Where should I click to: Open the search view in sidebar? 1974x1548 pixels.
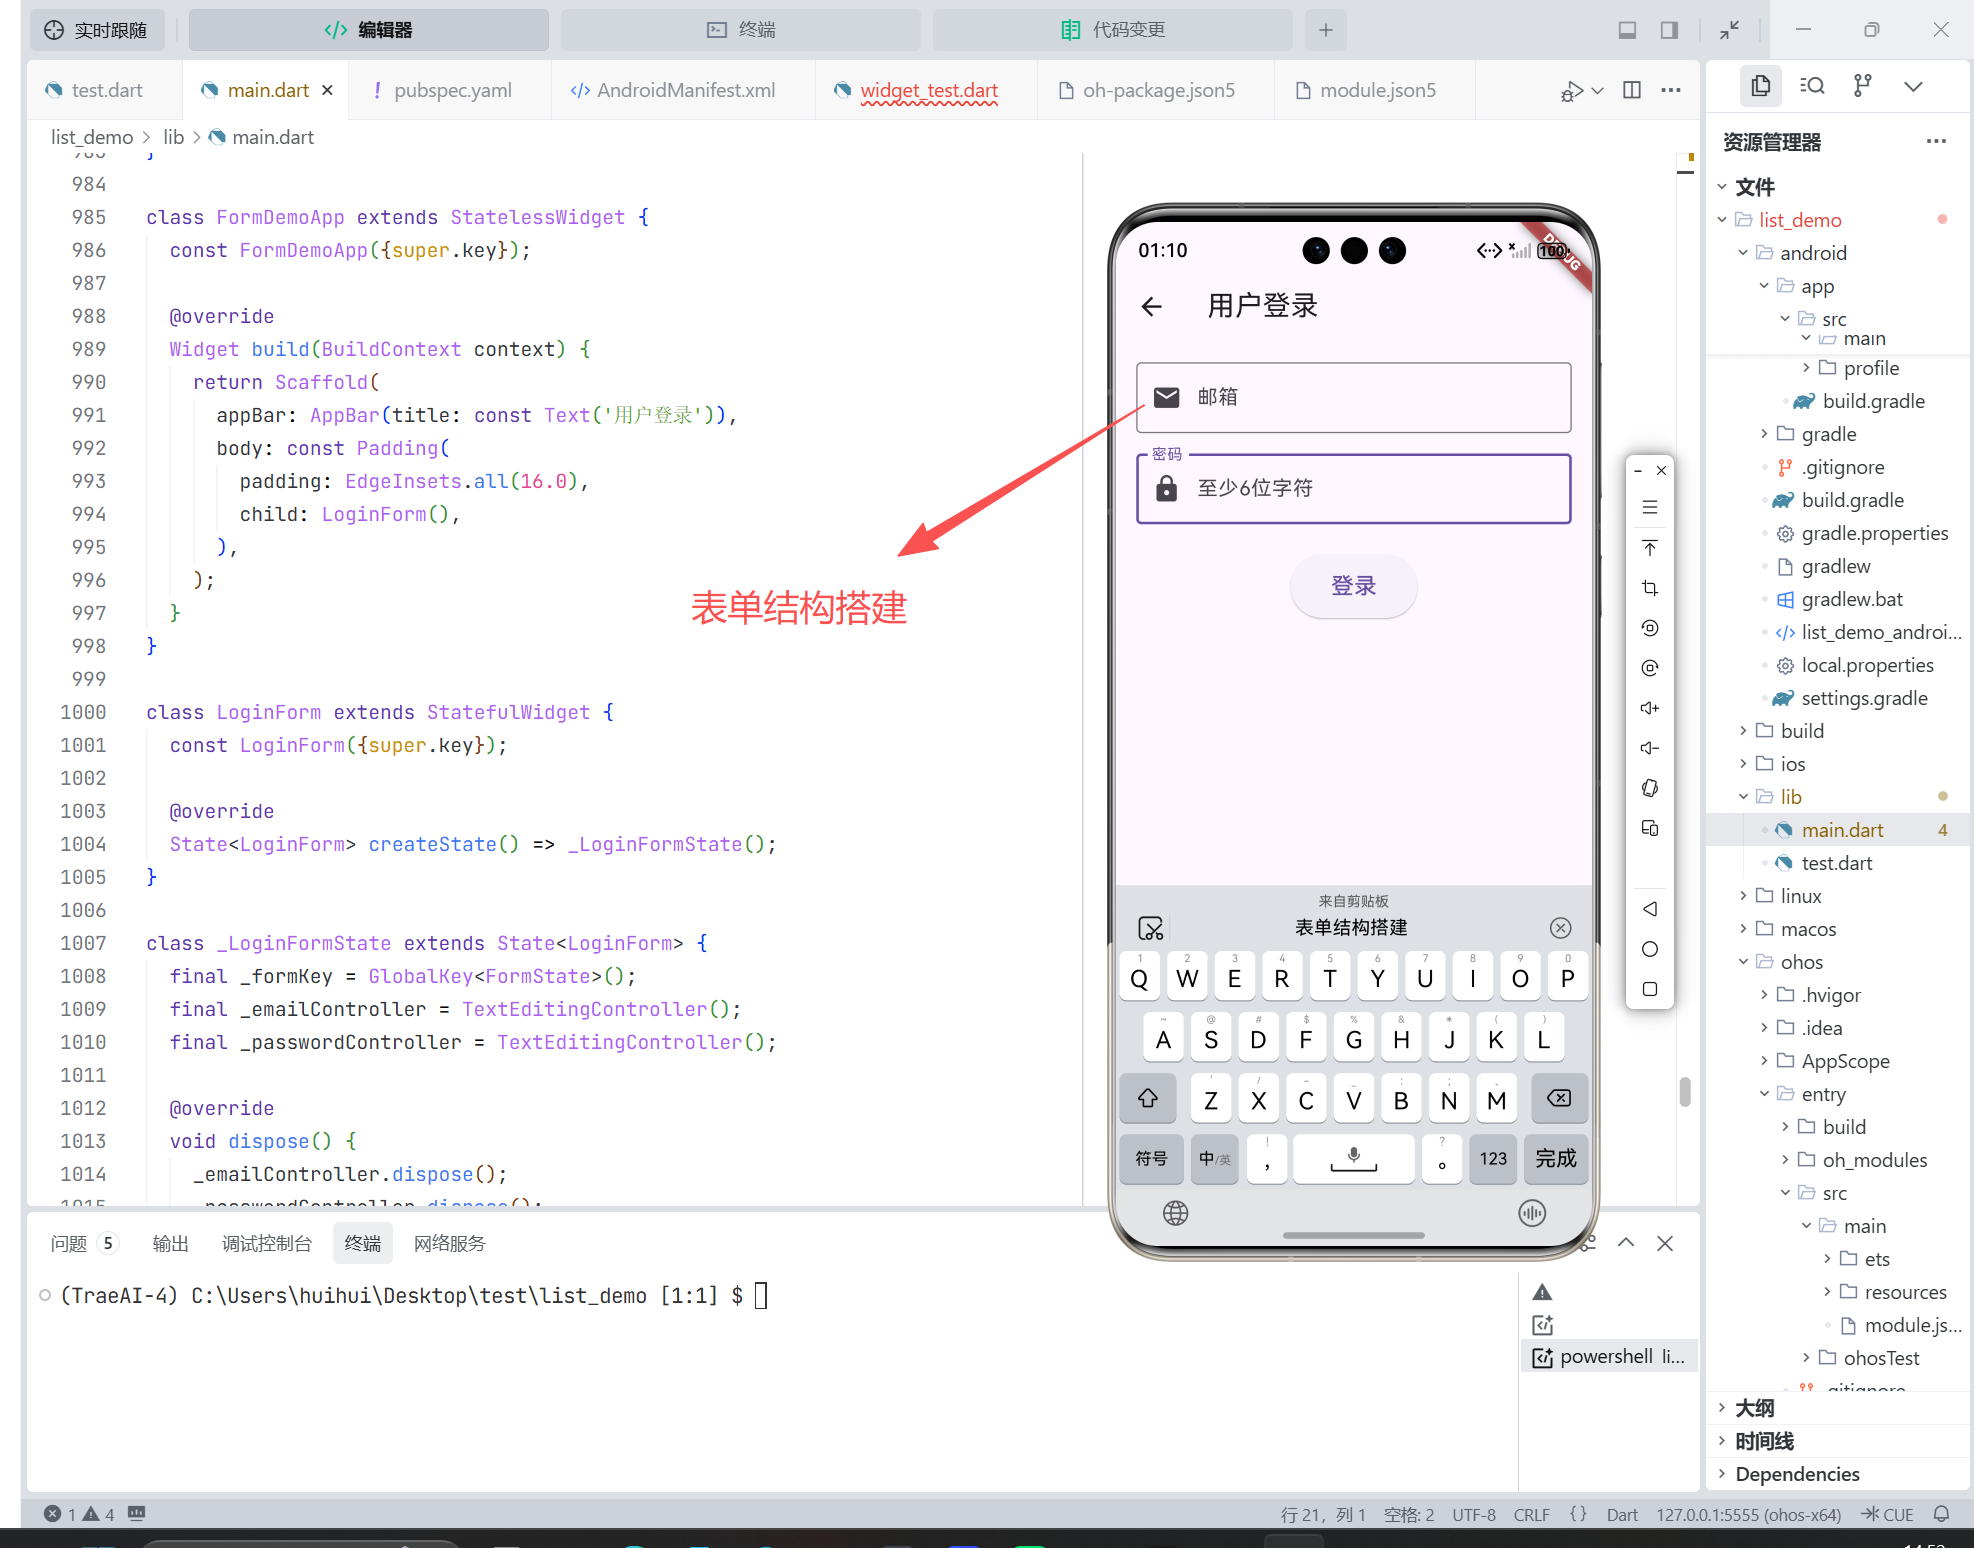click(x=1812, y=86)
